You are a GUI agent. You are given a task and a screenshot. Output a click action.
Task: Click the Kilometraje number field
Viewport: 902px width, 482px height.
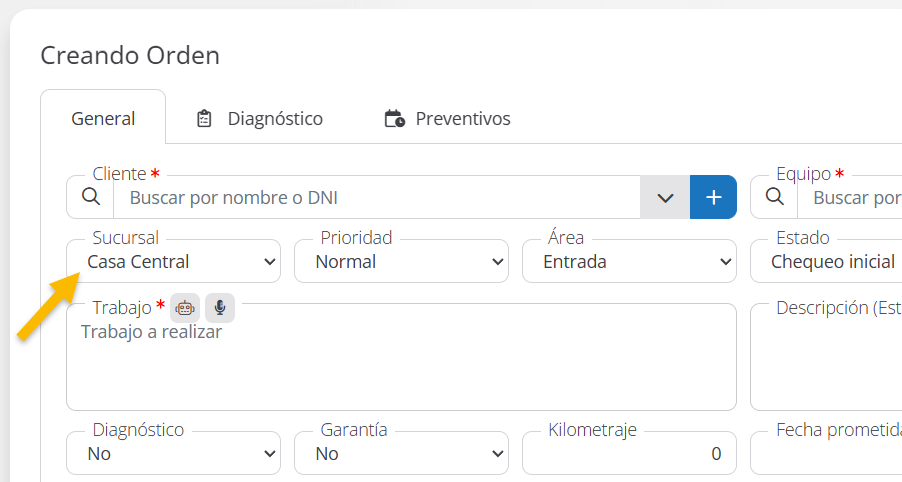tap(630, 454)
